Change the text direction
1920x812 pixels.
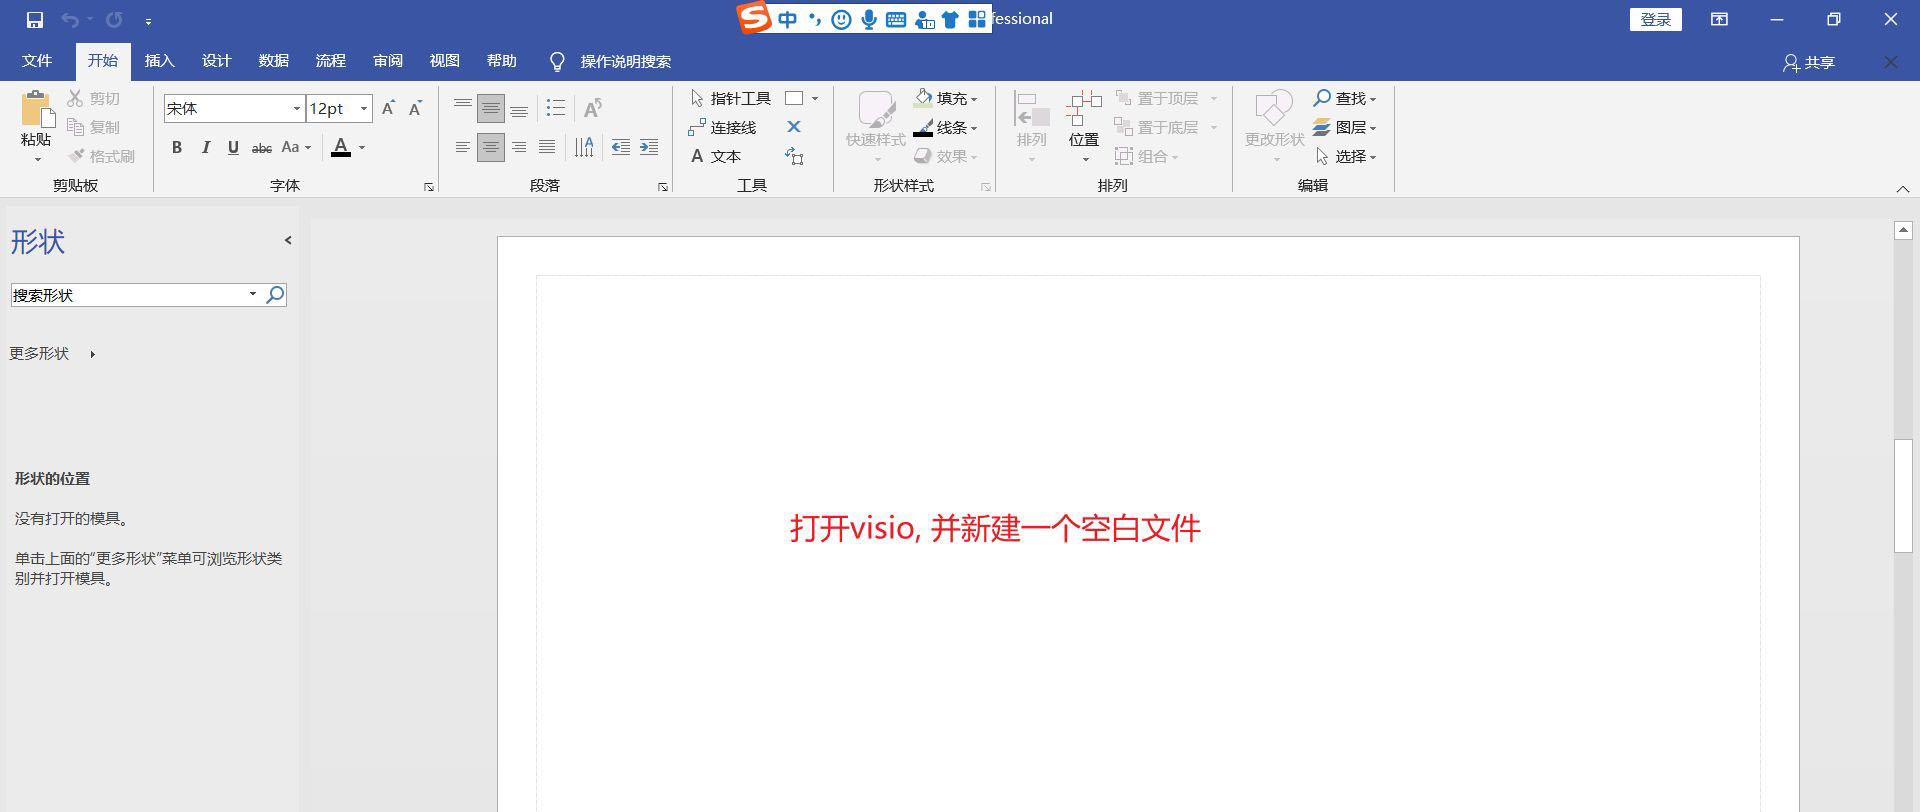(x=584, y=148)
